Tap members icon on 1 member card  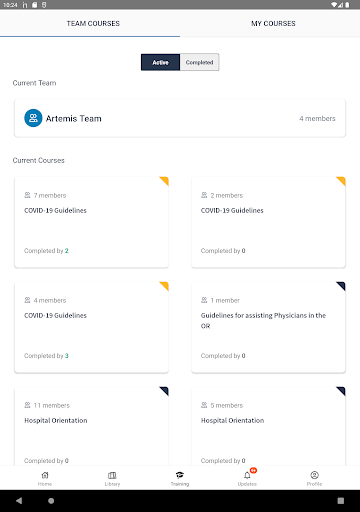pyautogui.click(x=204, y=300)
